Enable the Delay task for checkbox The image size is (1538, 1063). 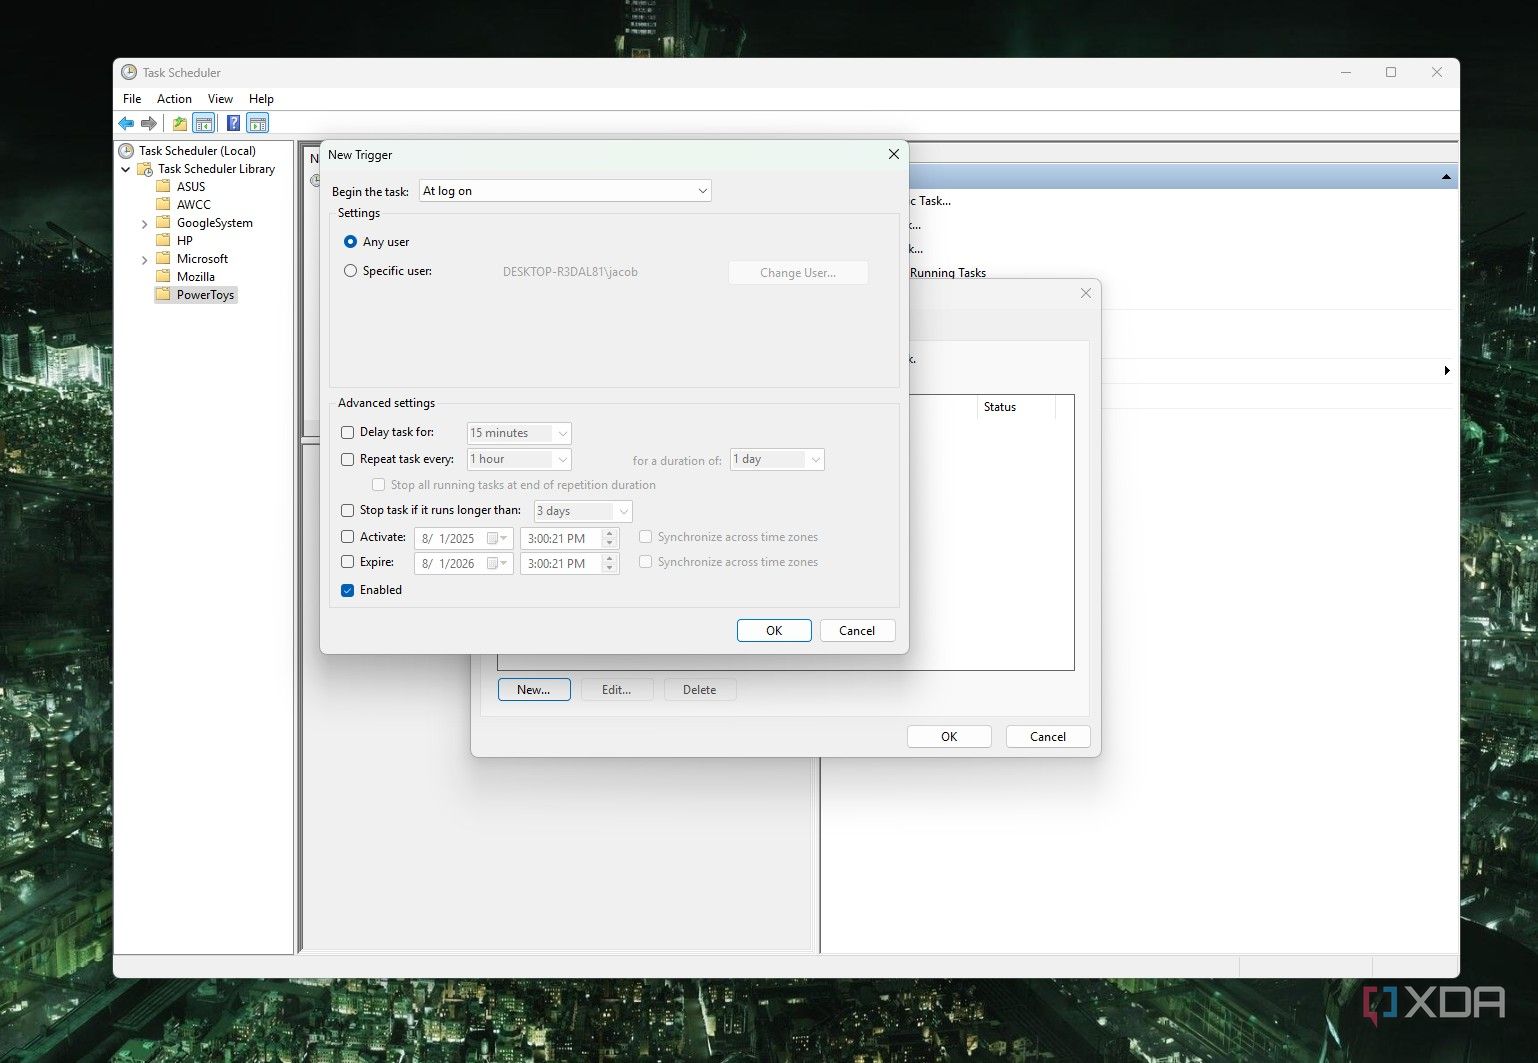click(x=348, y=433)
